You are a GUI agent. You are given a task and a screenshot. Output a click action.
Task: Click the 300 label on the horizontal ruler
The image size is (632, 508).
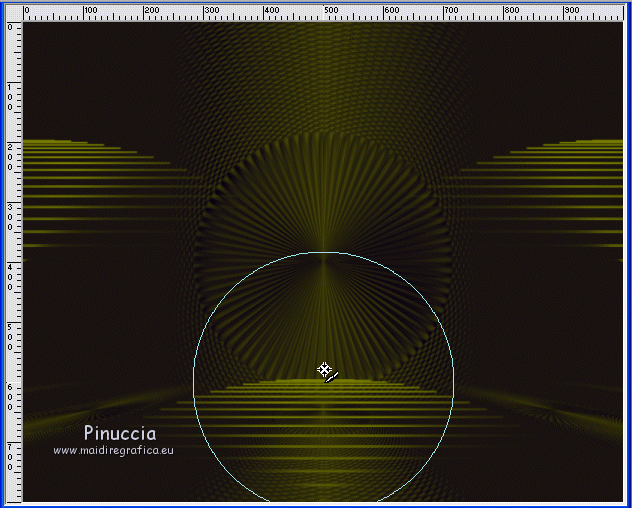pos(212,10)
